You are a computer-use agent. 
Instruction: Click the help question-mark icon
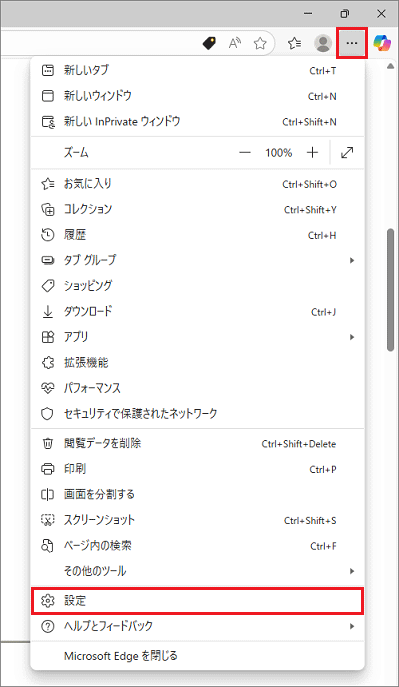pyautogui.click(x=47, y=627)
